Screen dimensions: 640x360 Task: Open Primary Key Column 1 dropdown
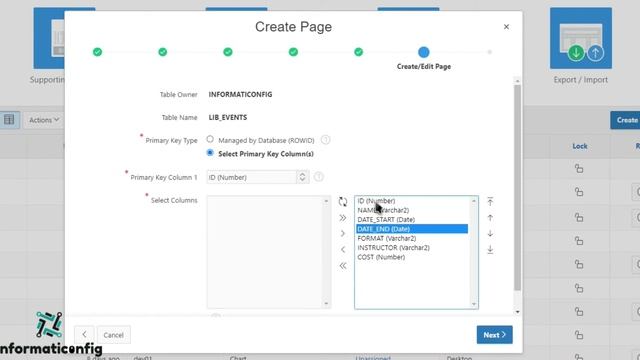(258, 177)
